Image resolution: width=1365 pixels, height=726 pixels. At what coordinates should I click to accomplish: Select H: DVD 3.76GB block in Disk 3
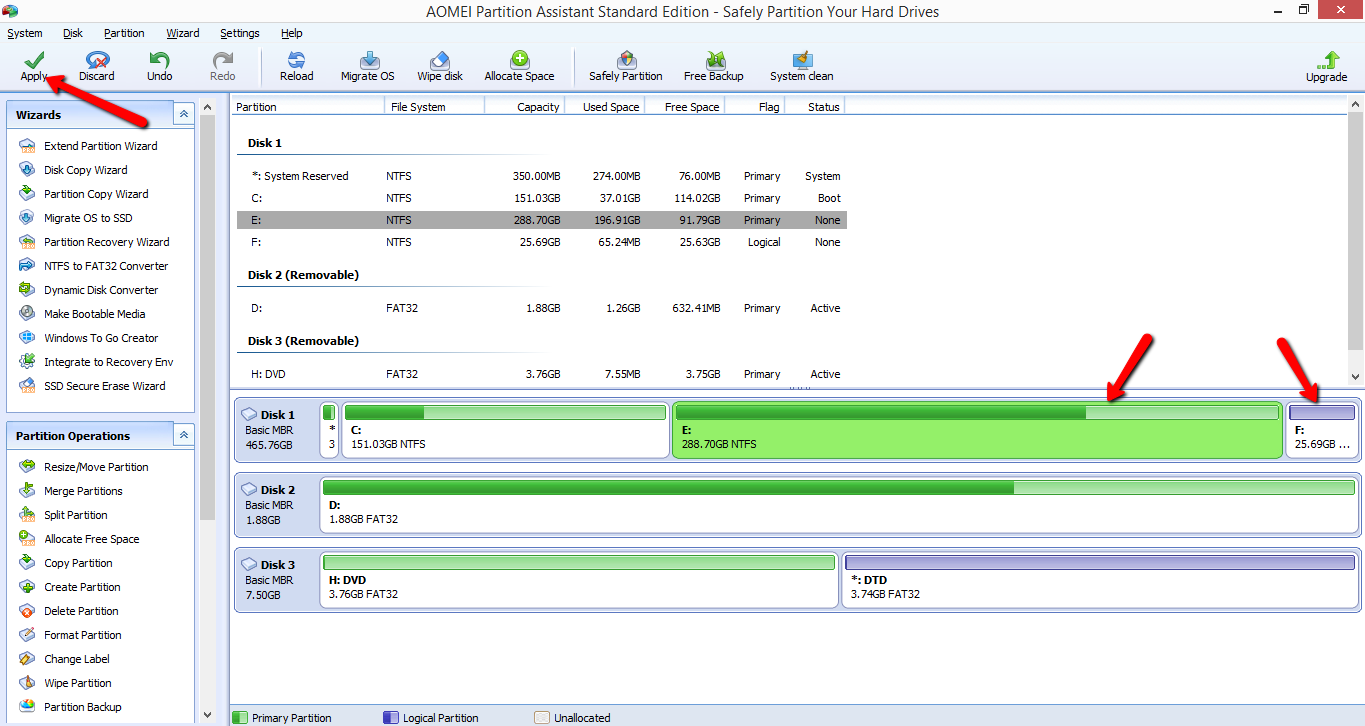point(579,579)
